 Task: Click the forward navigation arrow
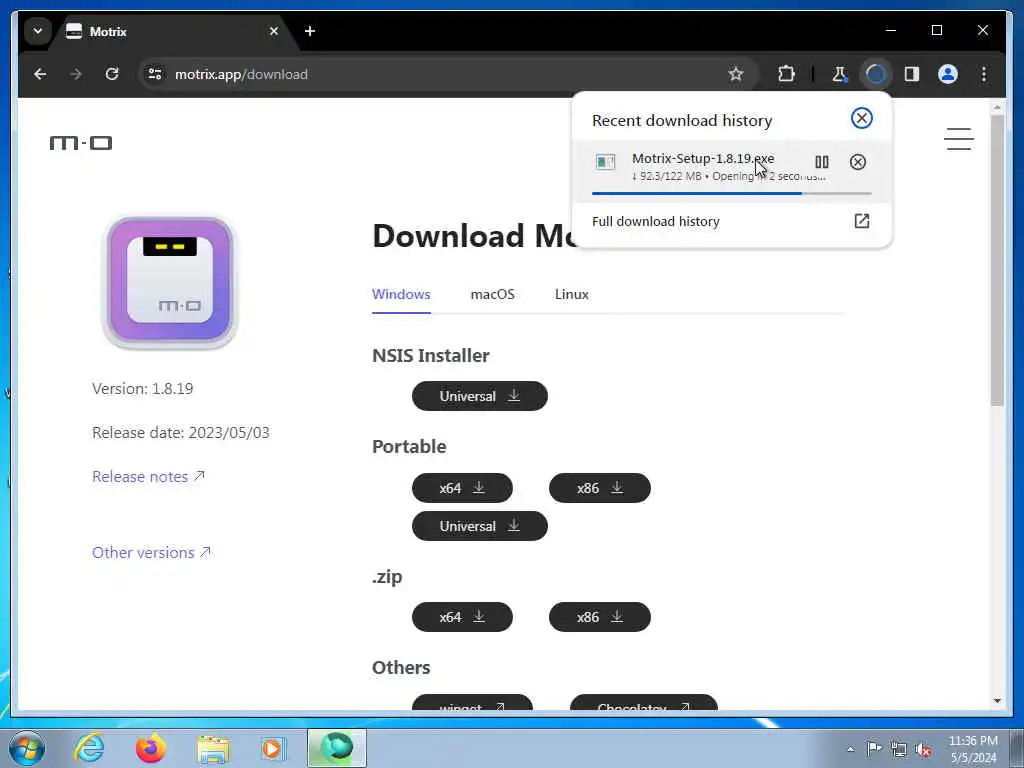(76, 74)
